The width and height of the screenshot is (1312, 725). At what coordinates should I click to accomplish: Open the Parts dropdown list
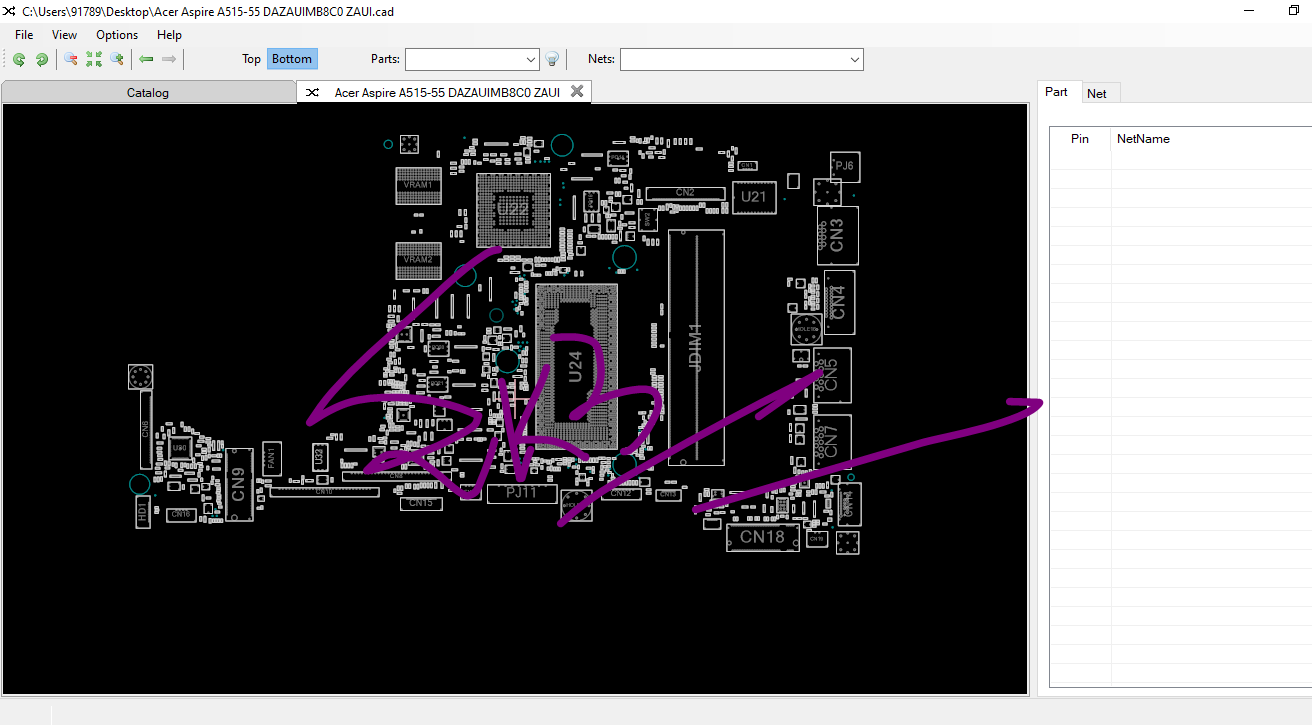531,60
